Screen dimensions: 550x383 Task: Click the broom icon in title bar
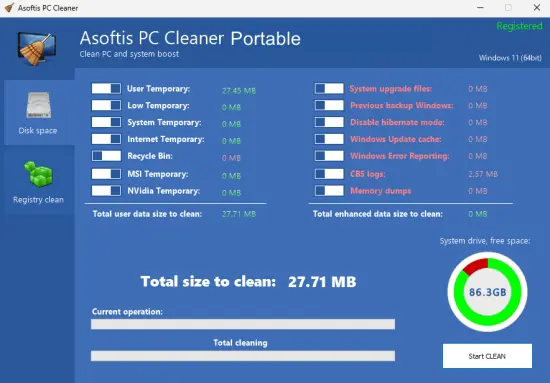pyautogui.click(x=9, y=8)
